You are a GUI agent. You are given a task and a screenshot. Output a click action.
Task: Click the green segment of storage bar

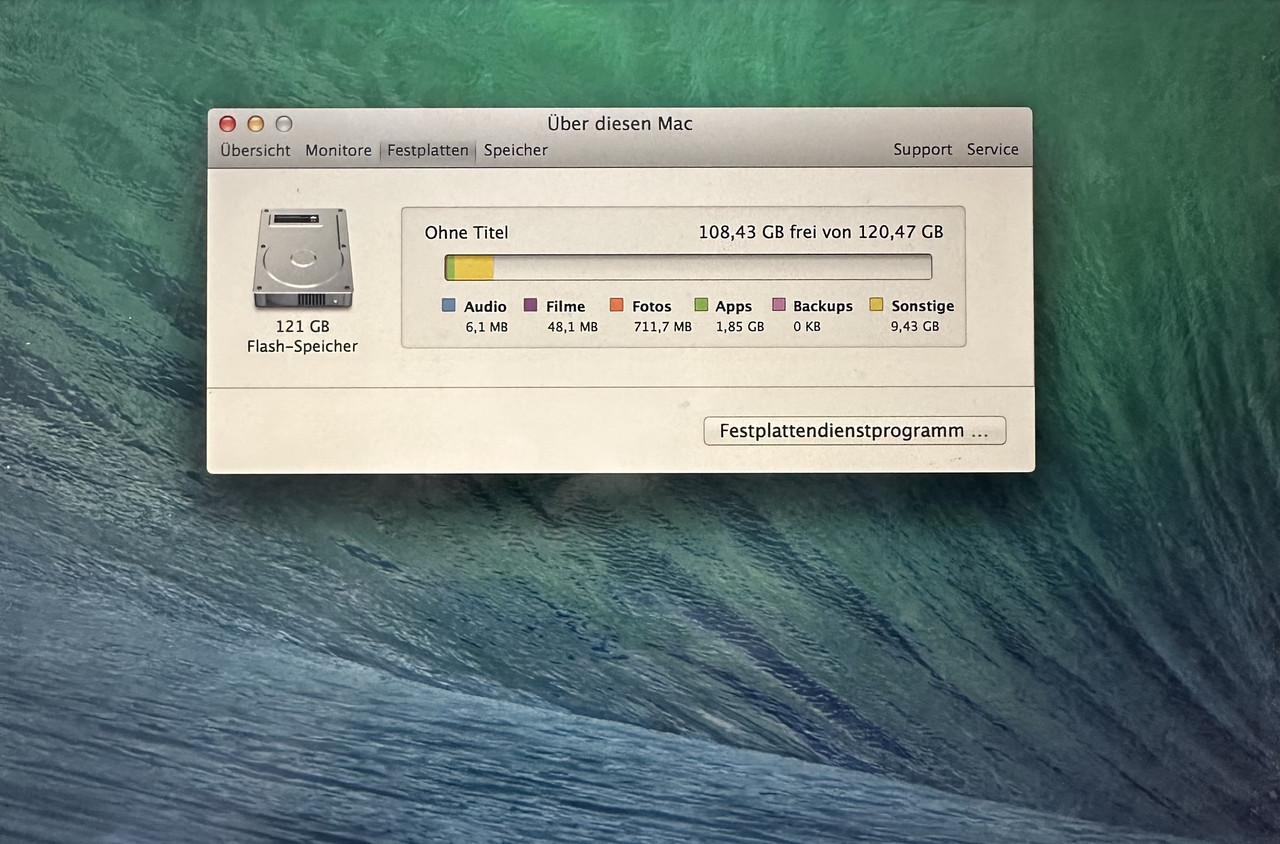[451, 267]
